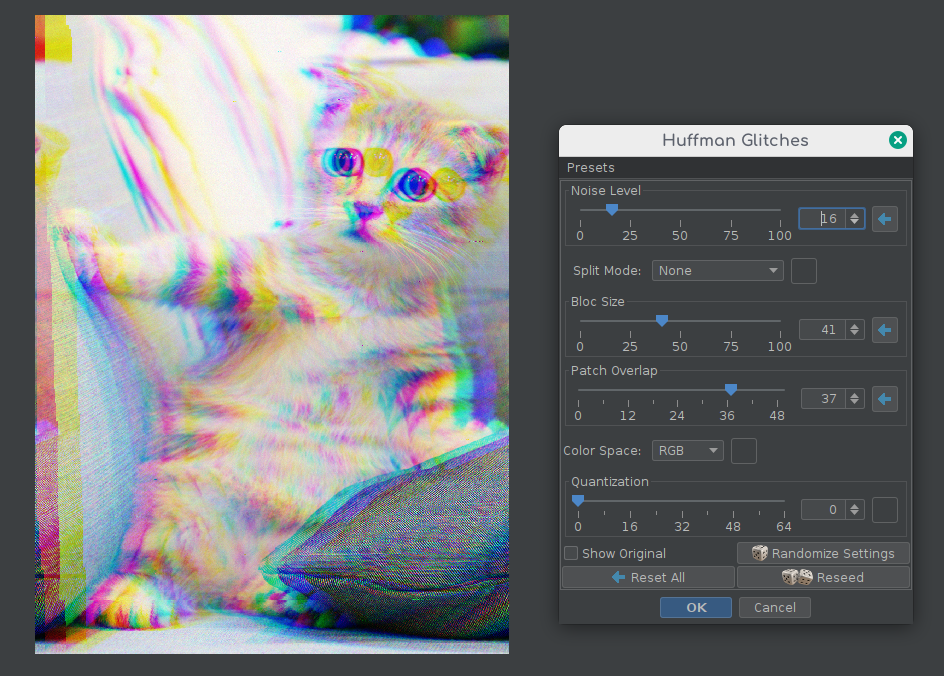Focus the Bloc Size value field
This screenshot has width=944, height=676.
822,329
